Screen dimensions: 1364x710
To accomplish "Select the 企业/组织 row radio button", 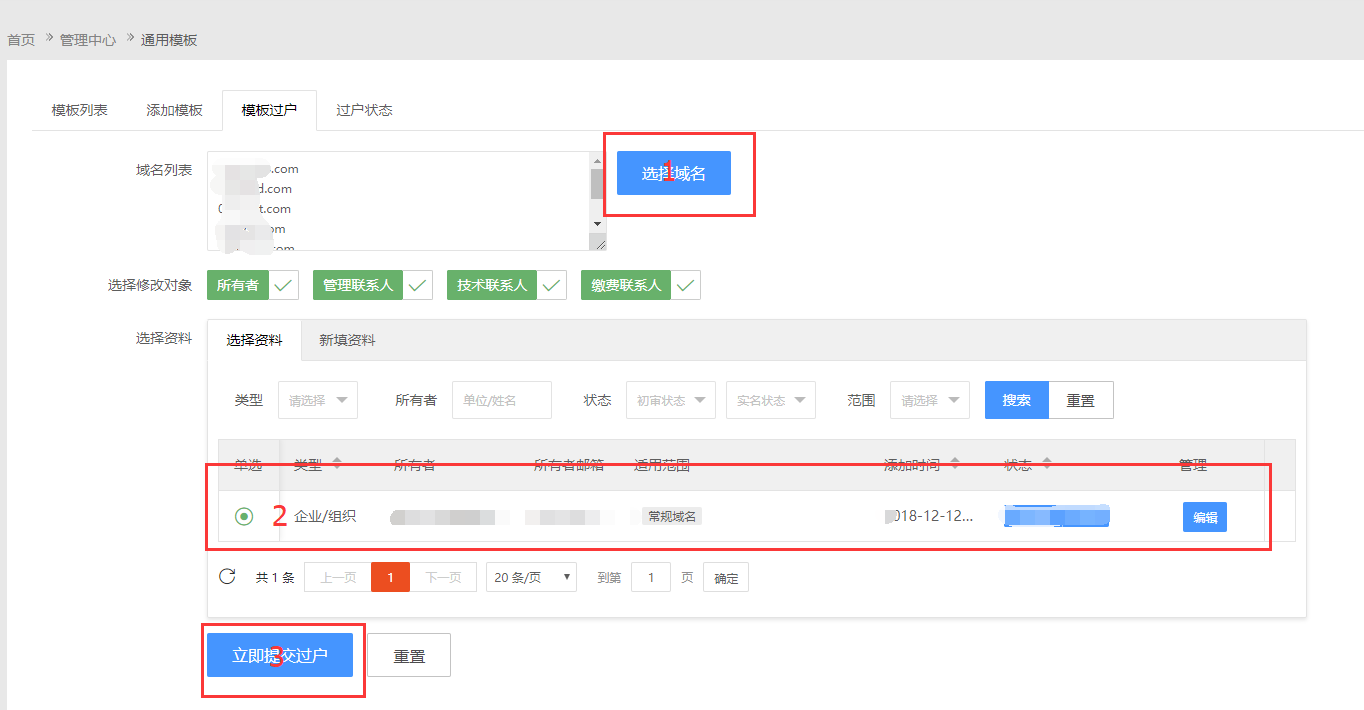I will tap(245, 516).
